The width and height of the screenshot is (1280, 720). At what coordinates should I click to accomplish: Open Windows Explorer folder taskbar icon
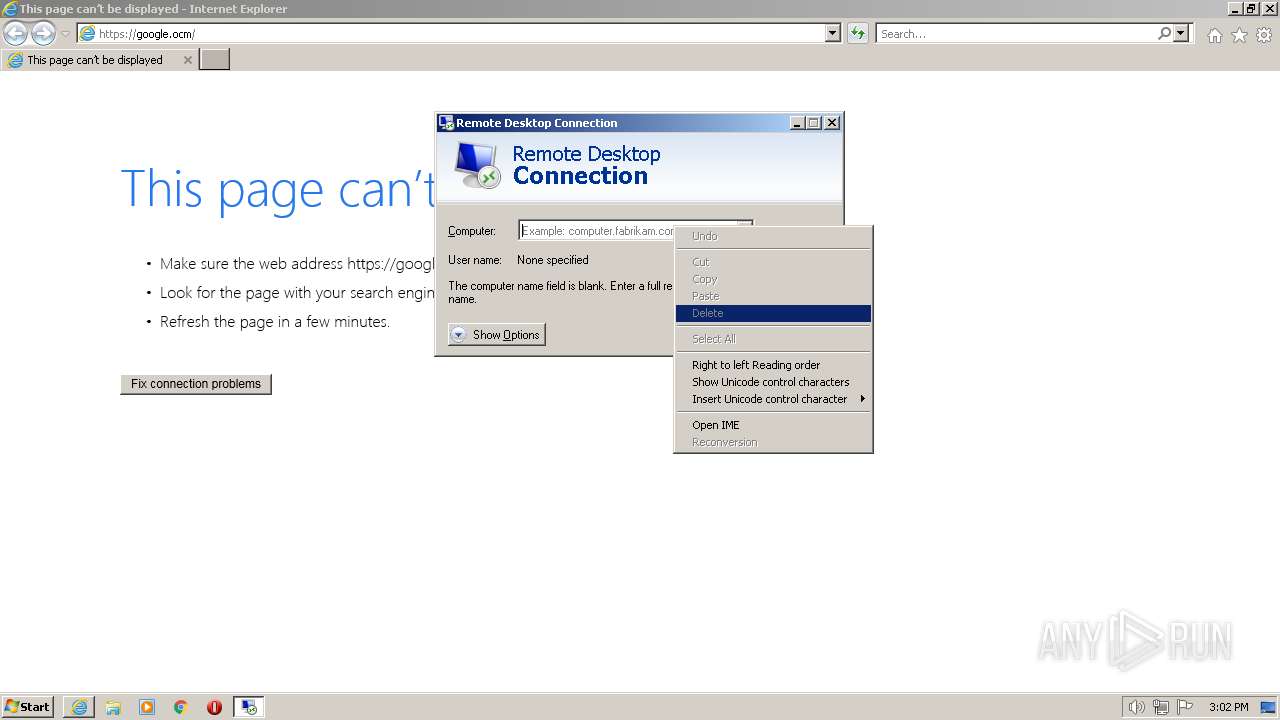point(113,707)
